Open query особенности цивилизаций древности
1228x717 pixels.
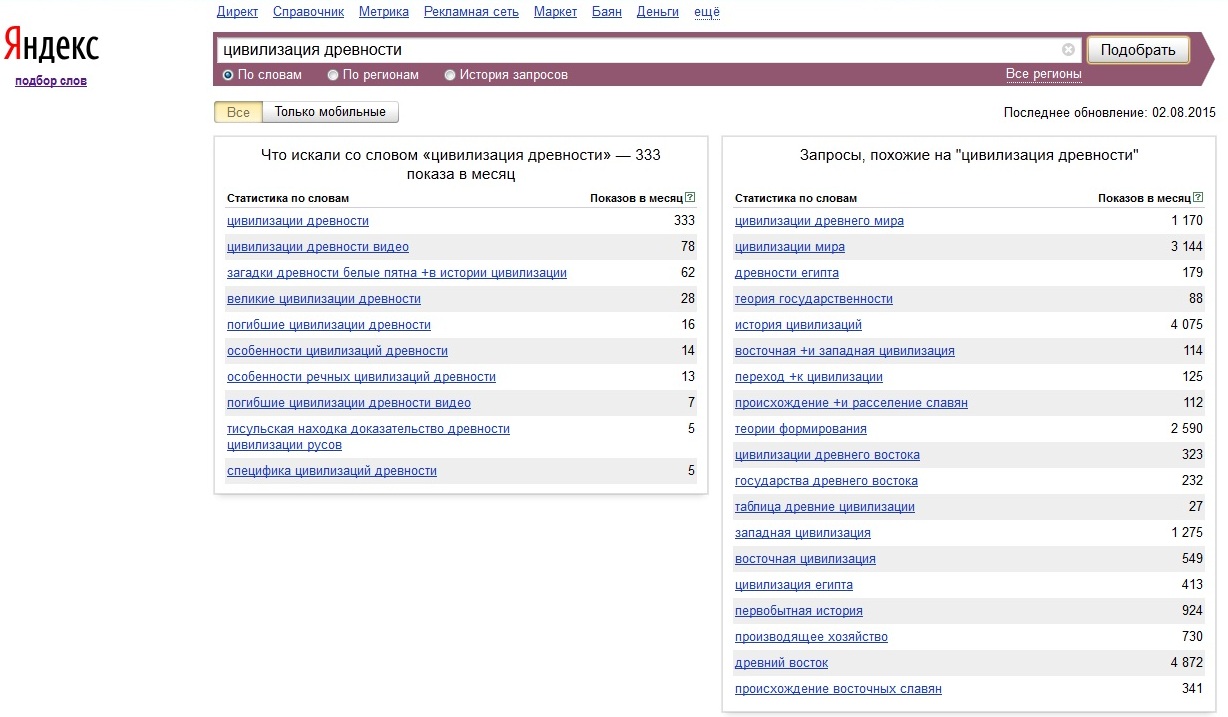(x=337, y=351)
